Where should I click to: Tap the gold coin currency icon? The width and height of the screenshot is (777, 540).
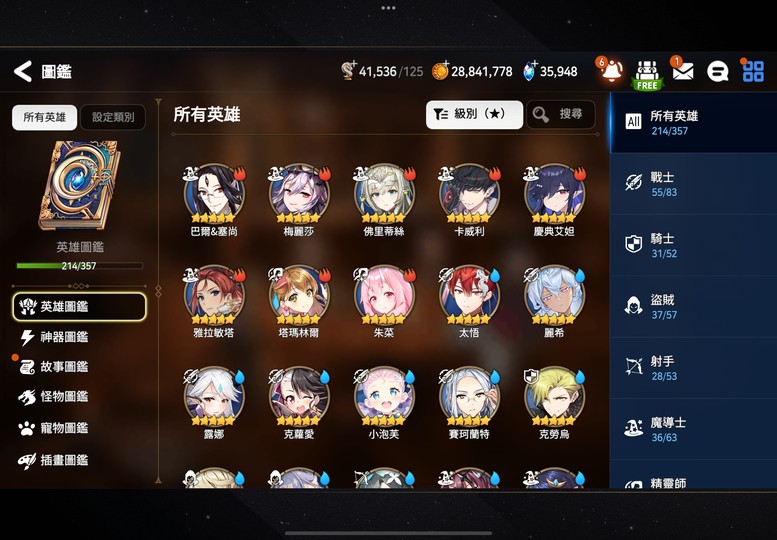point(440,71)
